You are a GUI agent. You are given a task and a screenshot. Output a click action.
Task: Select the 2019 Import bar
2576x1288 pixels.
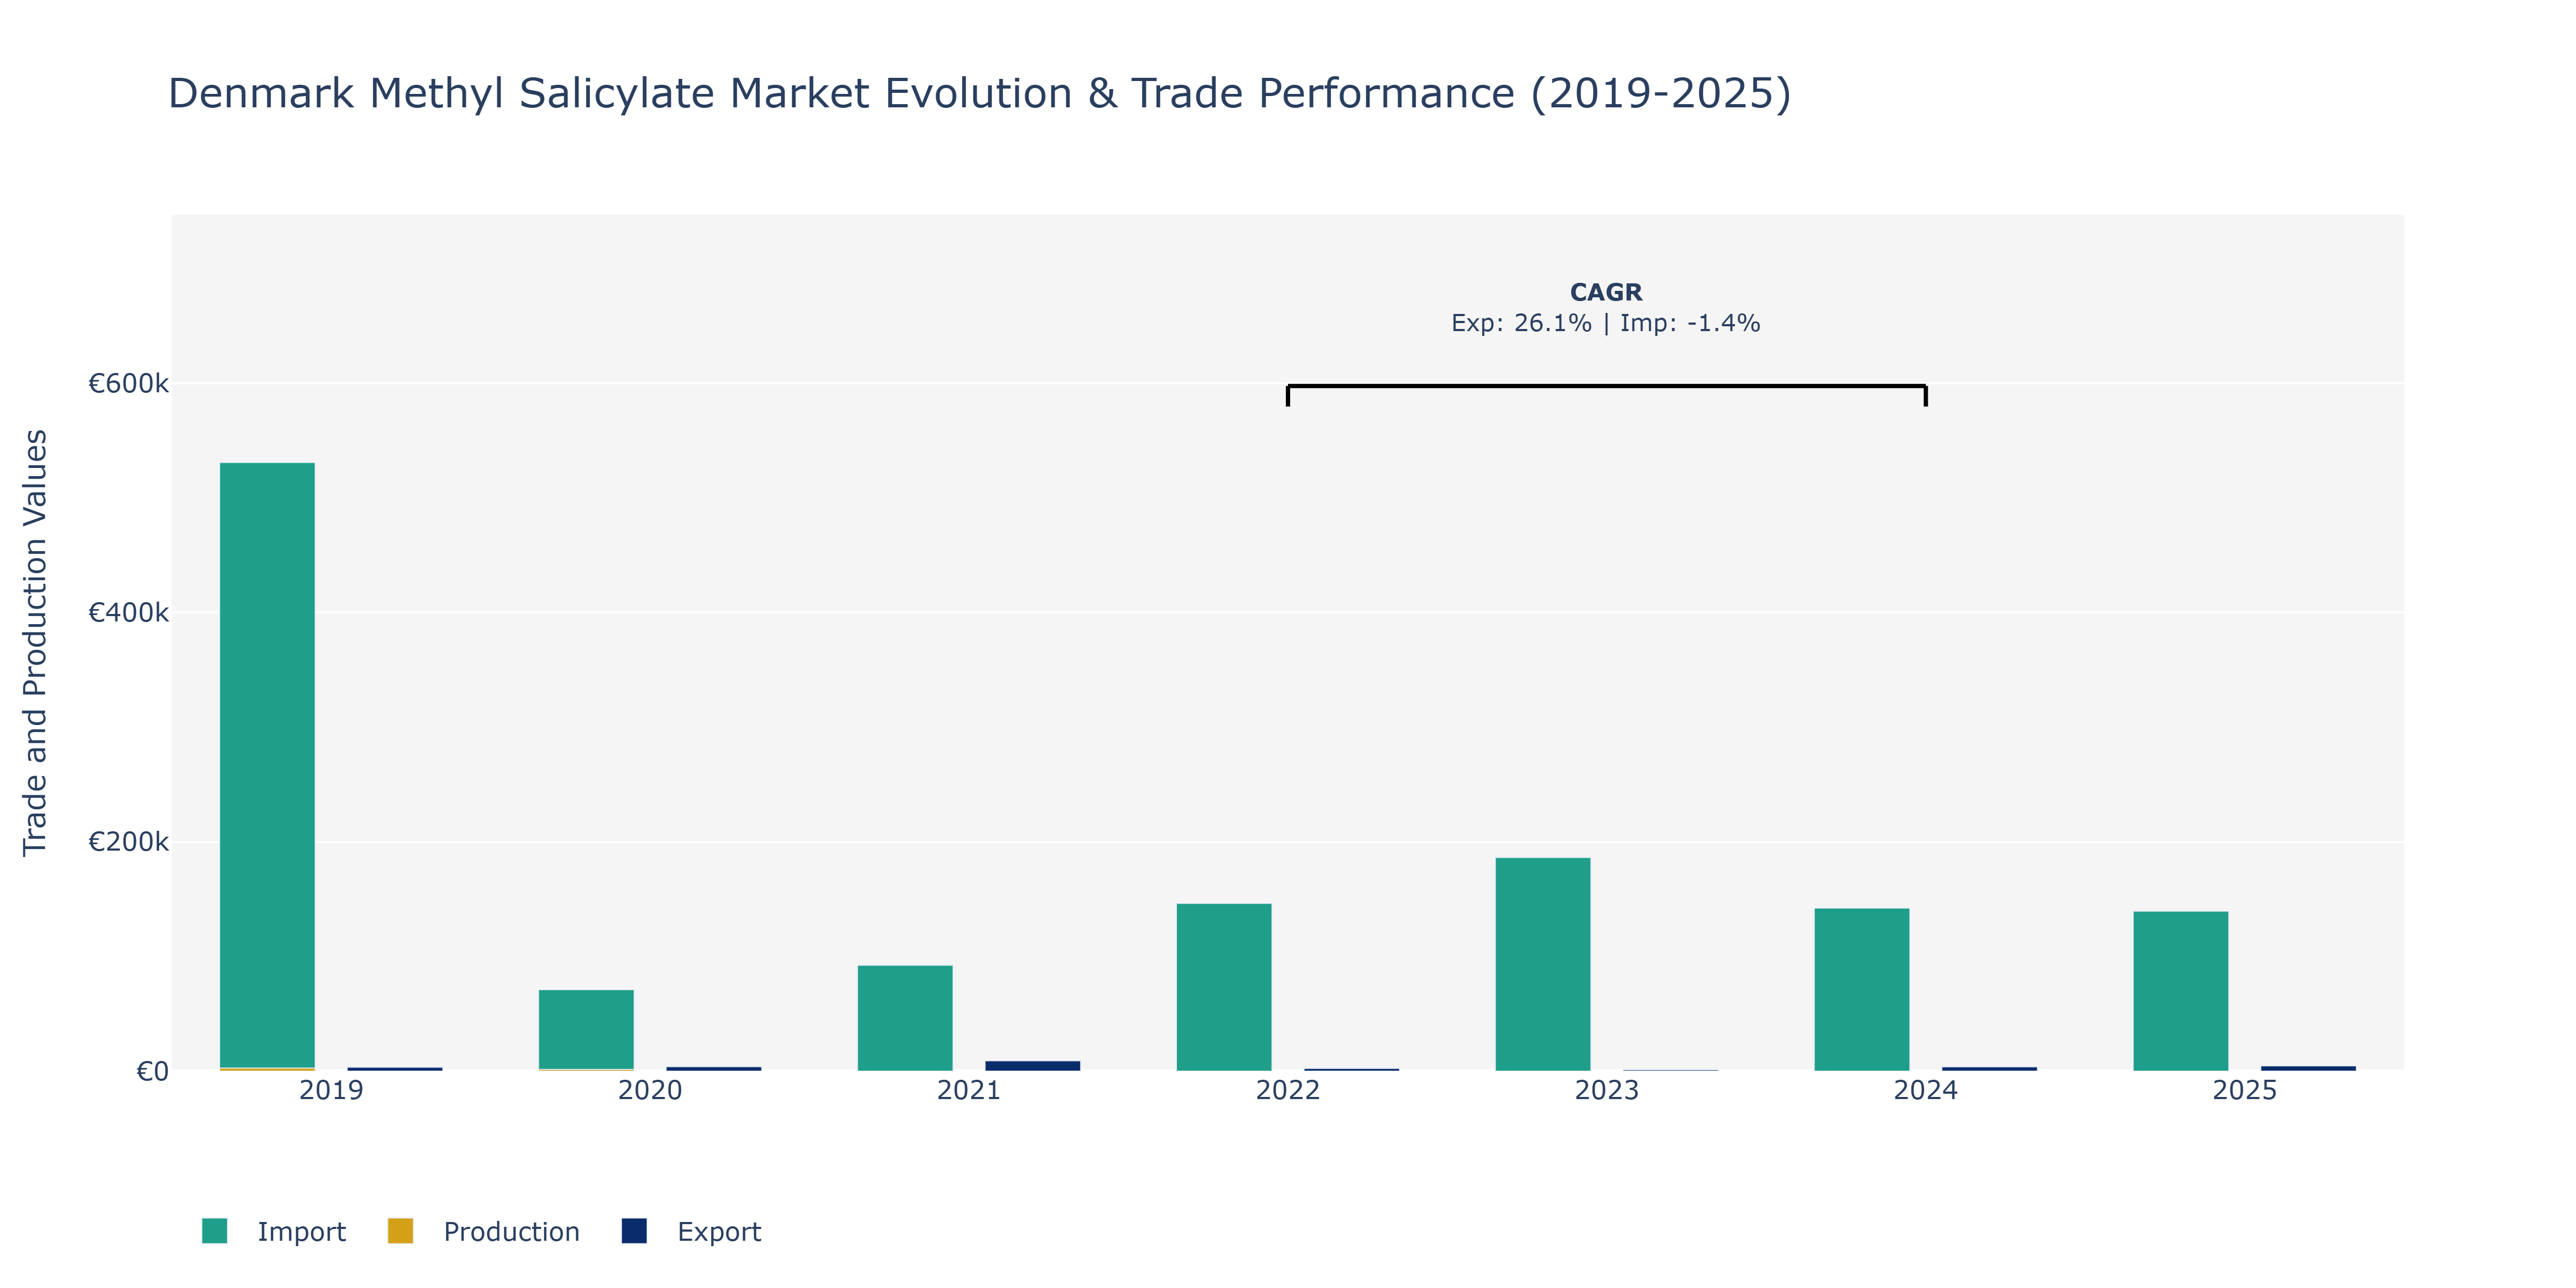coord(267,765)
